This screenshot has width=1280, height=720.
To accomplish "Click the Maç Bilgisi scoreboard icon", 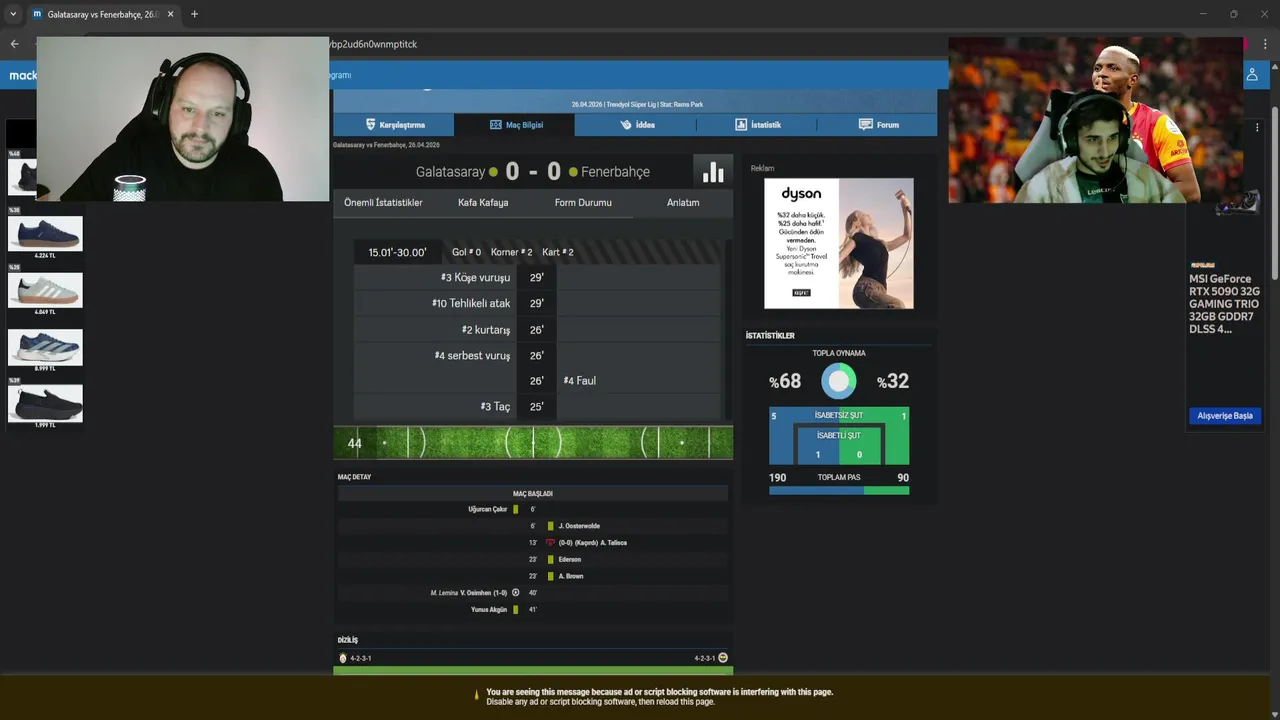I will [495, 125].
